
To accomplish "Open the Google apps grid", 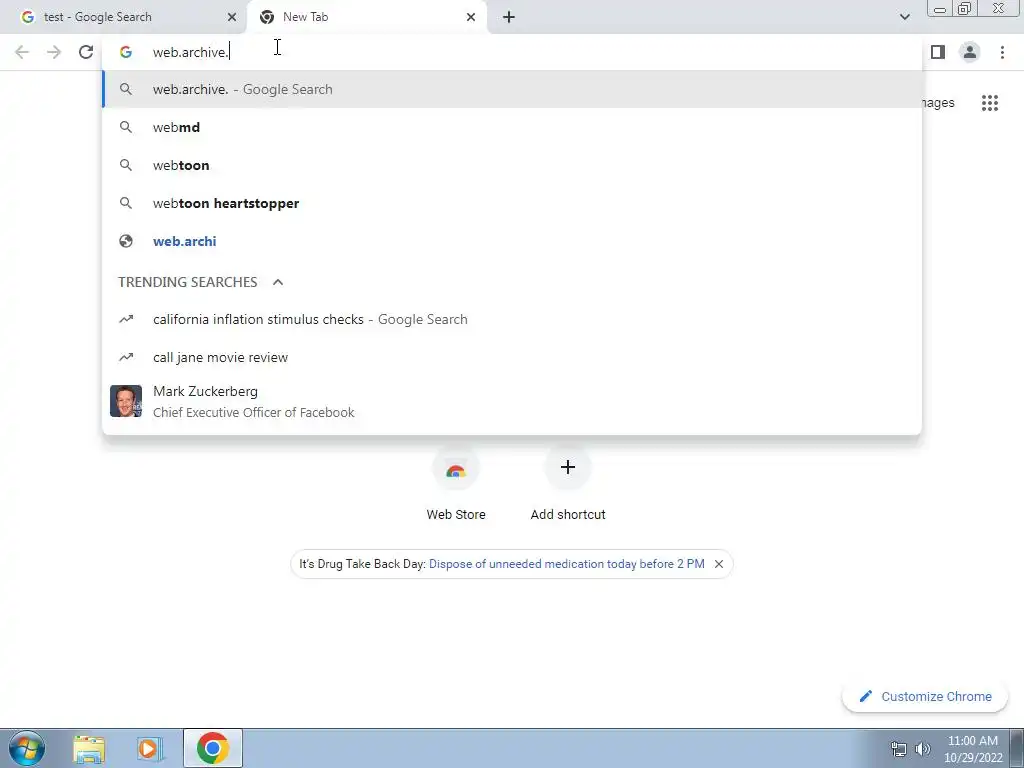I will [990, 103].
